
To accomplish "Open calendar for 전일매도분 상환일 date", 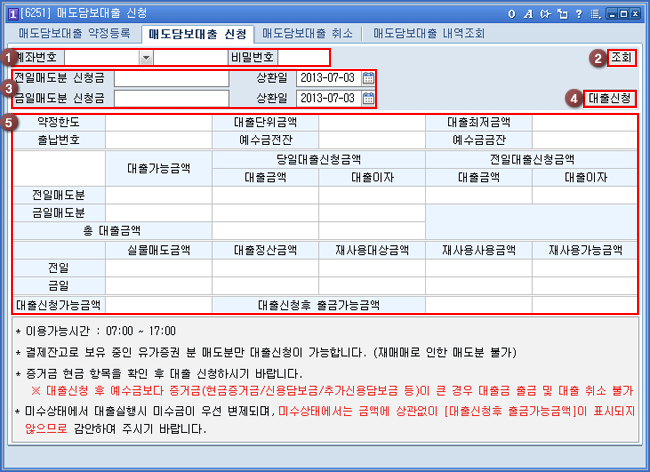I will (x=368, y=78).
